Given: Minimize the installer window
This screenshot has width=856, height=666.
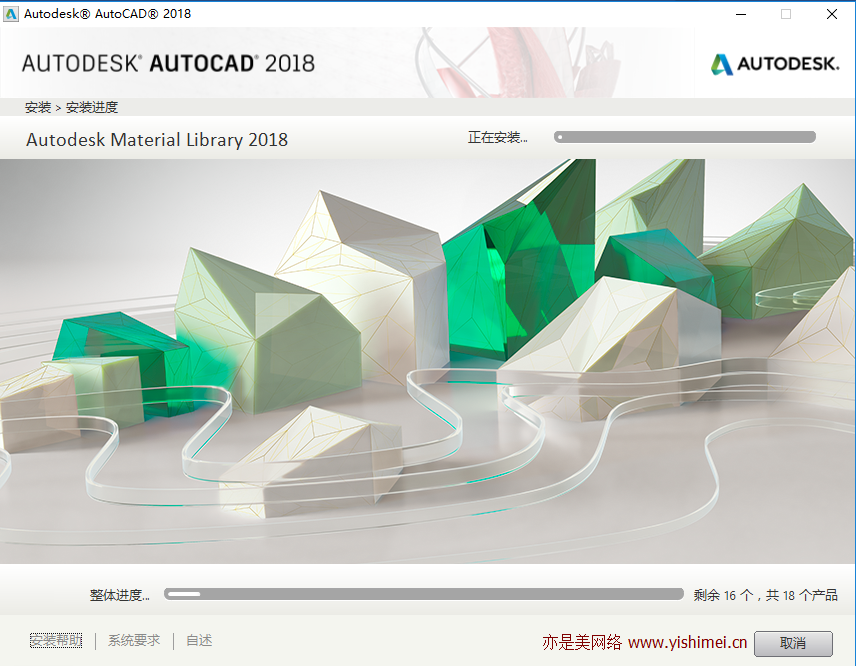Looking at the screenshot, I should [741, 14].
